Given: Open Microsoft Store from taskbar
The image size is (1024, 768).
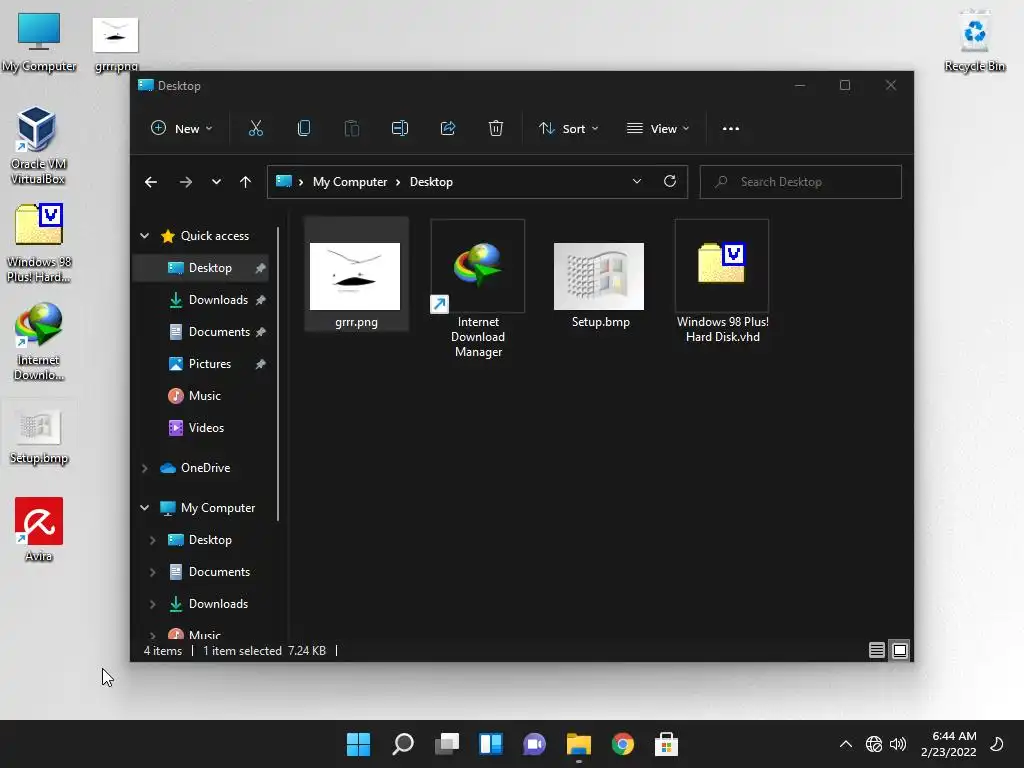Looking at the screenshot, I should pyautogui.click(x=666, y=744).
